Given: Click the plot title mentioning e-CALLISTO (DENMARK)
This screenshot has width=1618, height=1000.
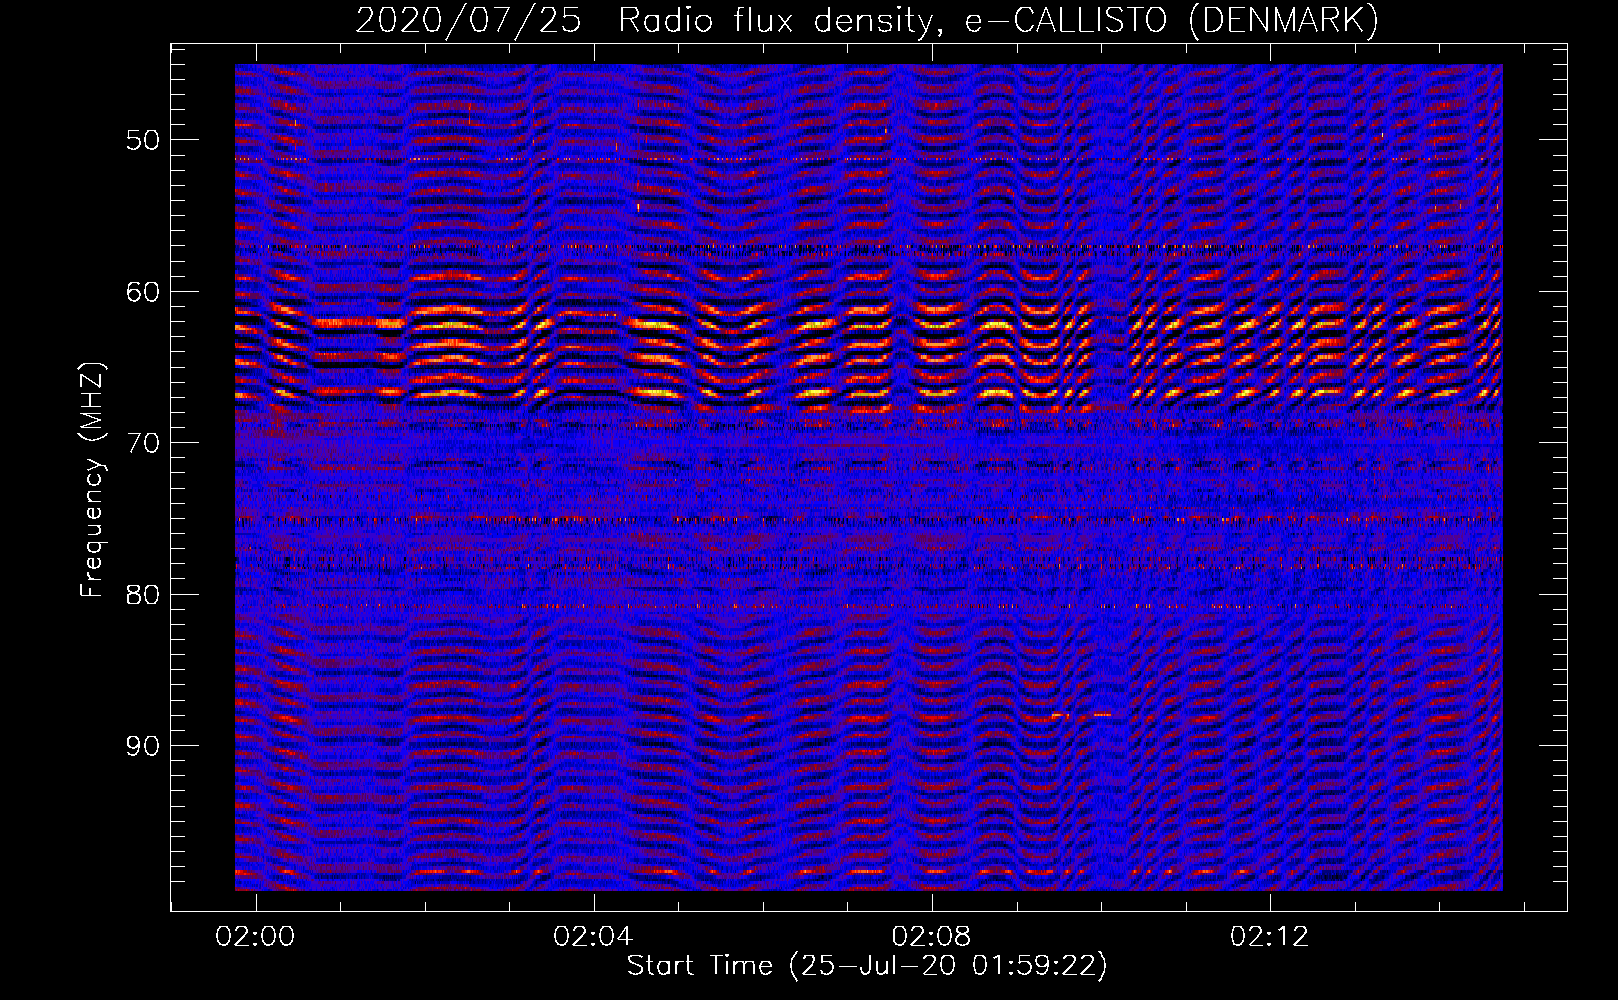Looking at the screenshot, I should point(867,20).
